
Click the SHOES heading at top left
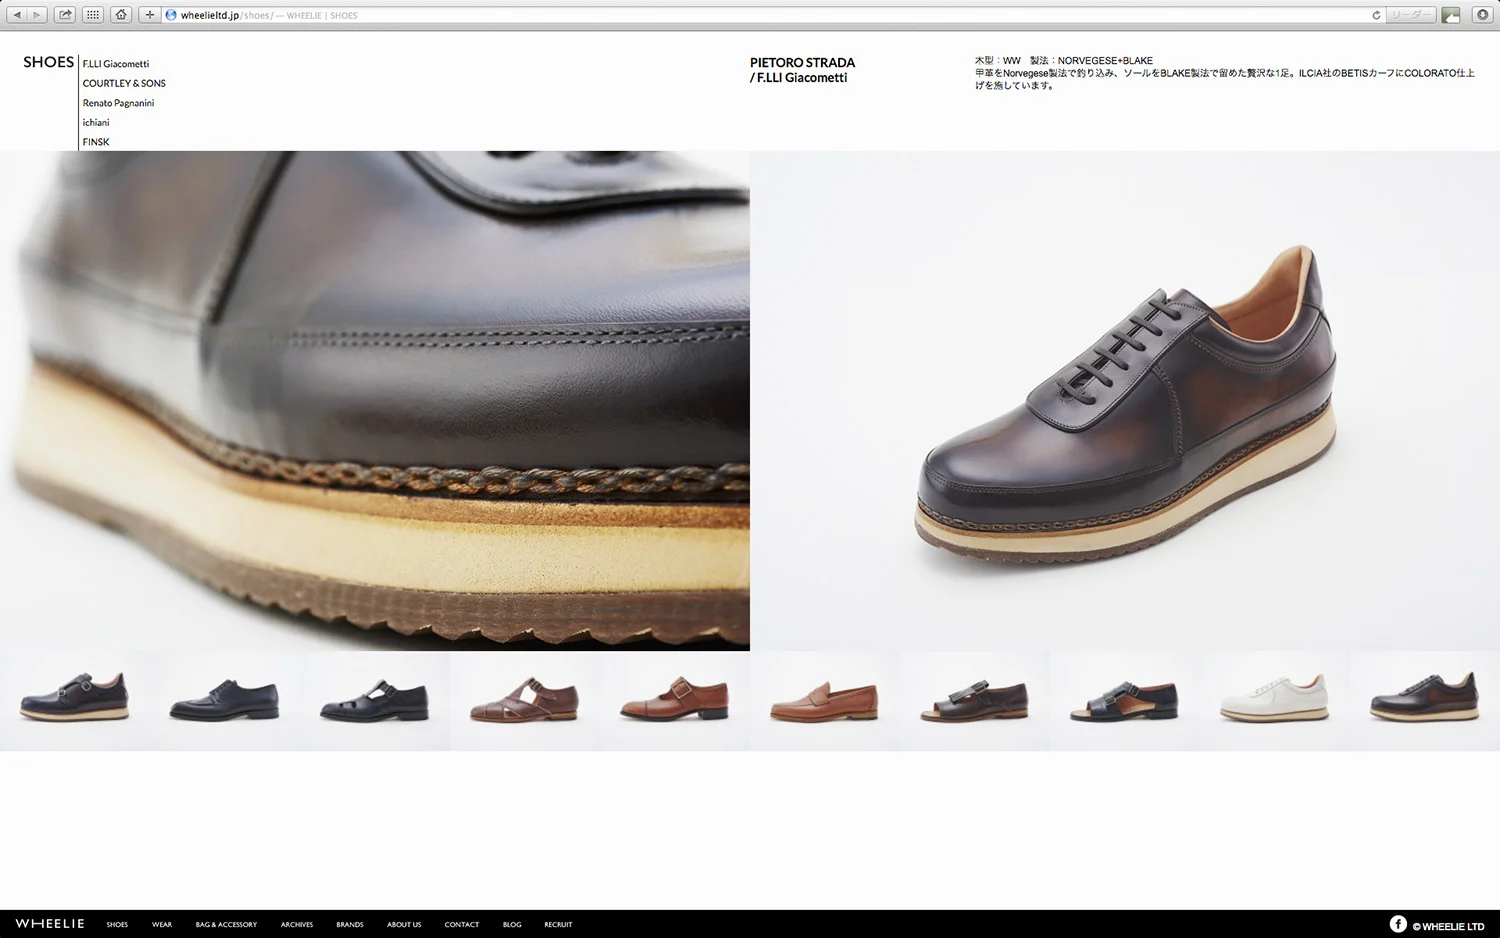(49, 62)
